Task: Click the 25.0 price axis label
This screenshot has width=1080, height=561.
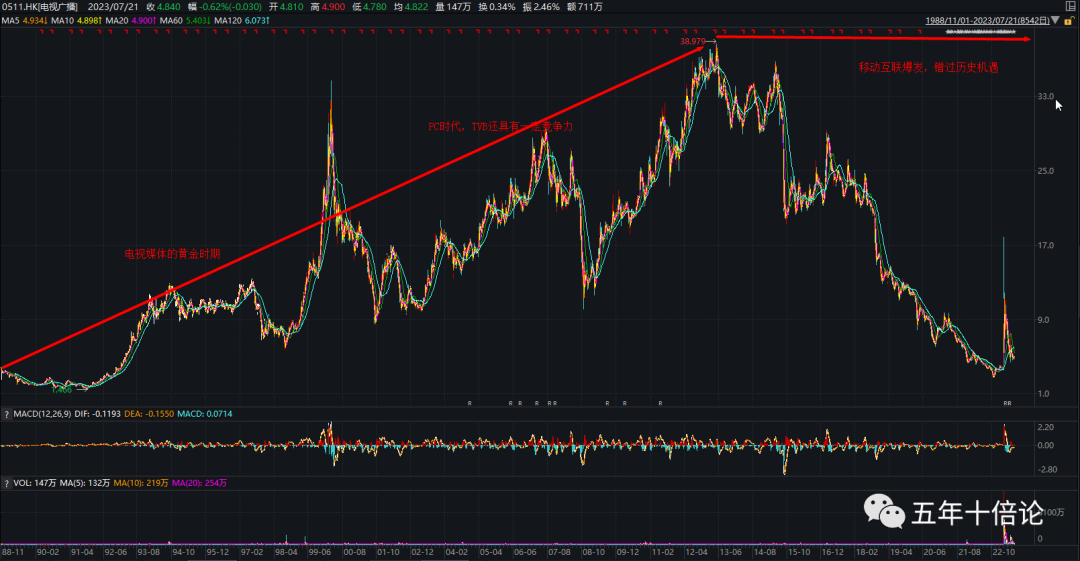Action: pyautogui.click(x=1046, y=171)
